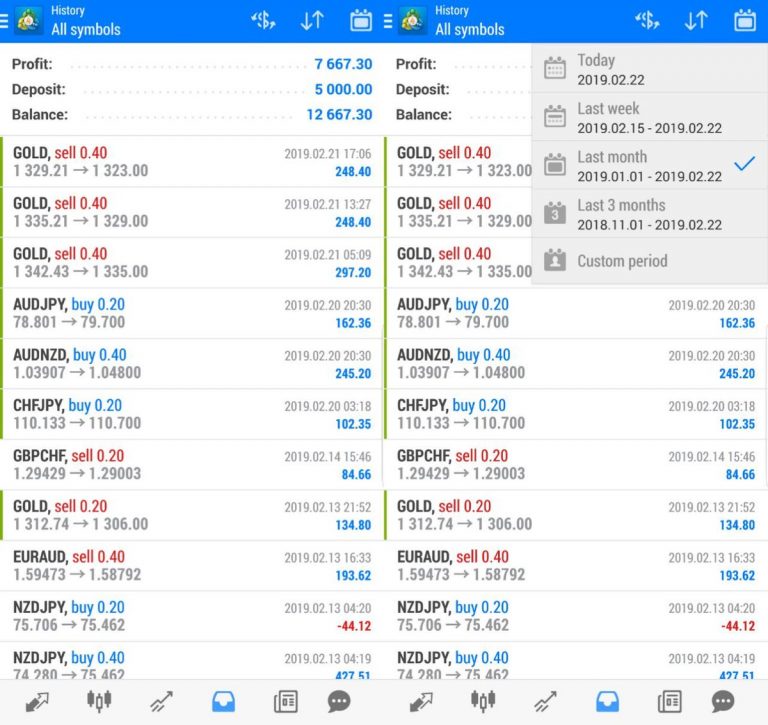Tap the sort arrows icon in right panel

click(696, 20)
